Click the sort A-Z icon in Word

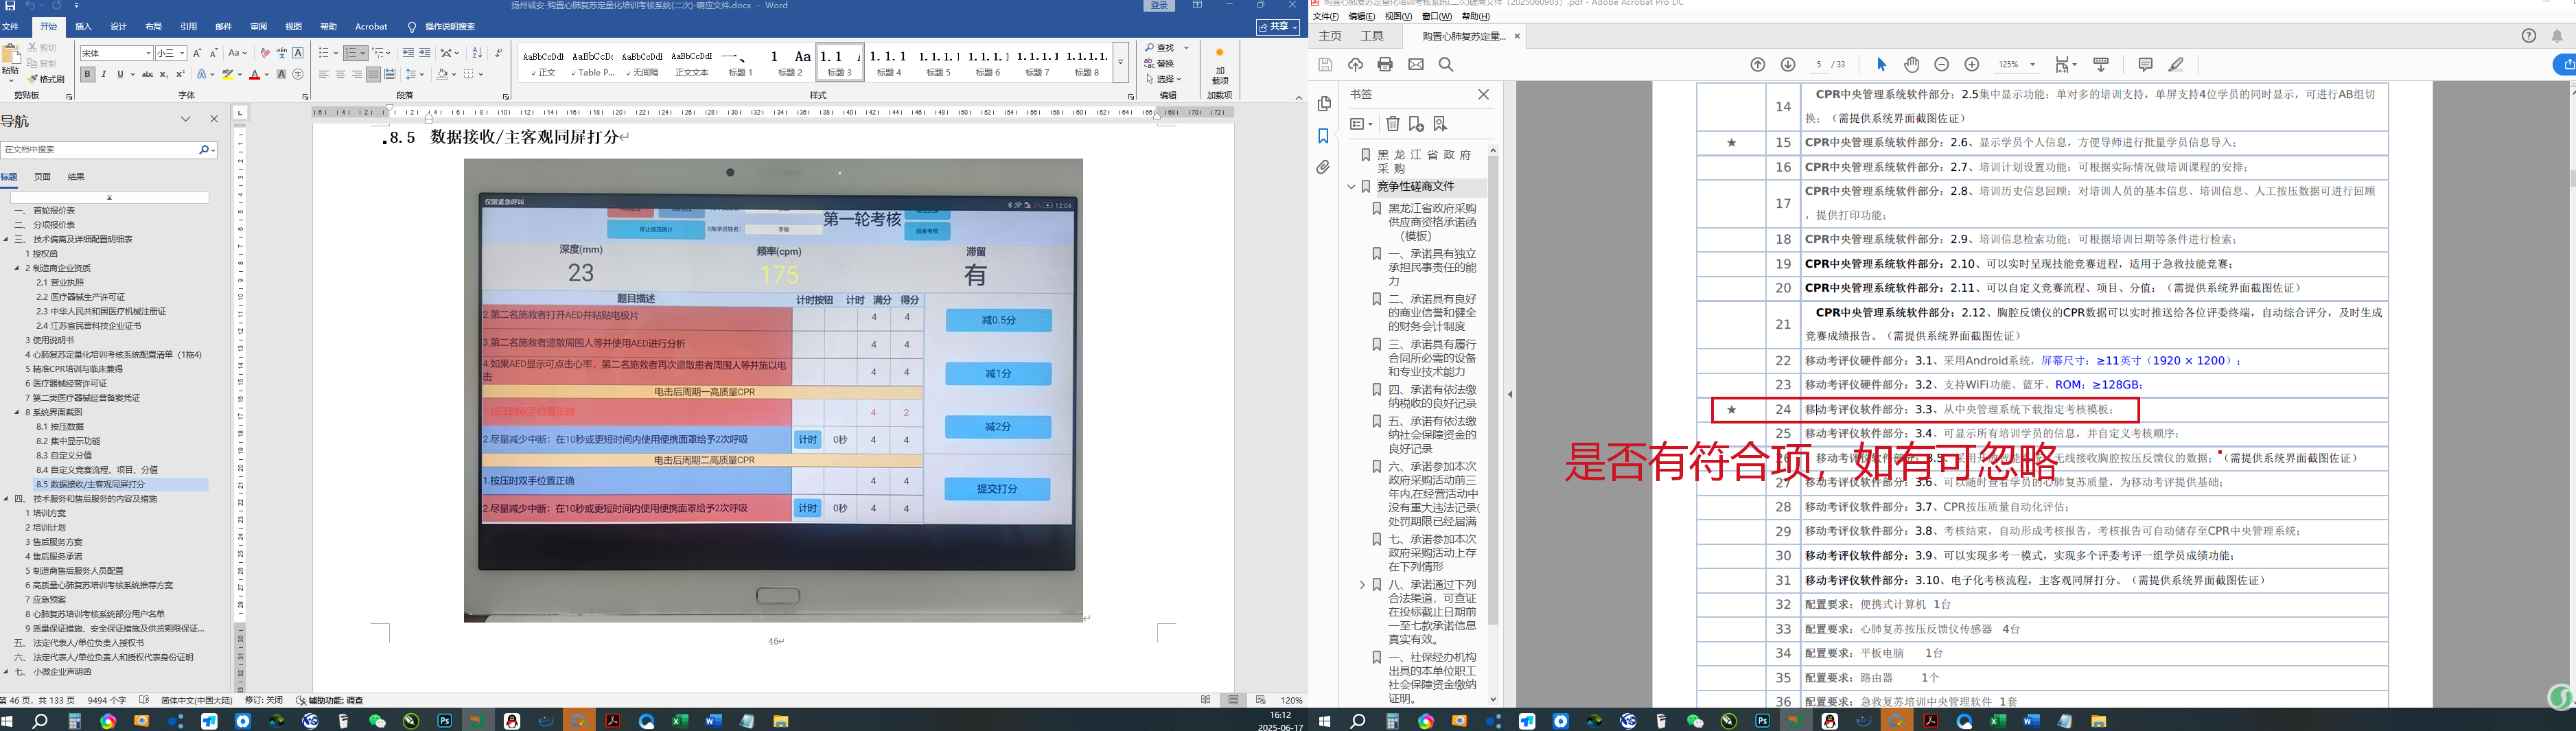[477, 53]
